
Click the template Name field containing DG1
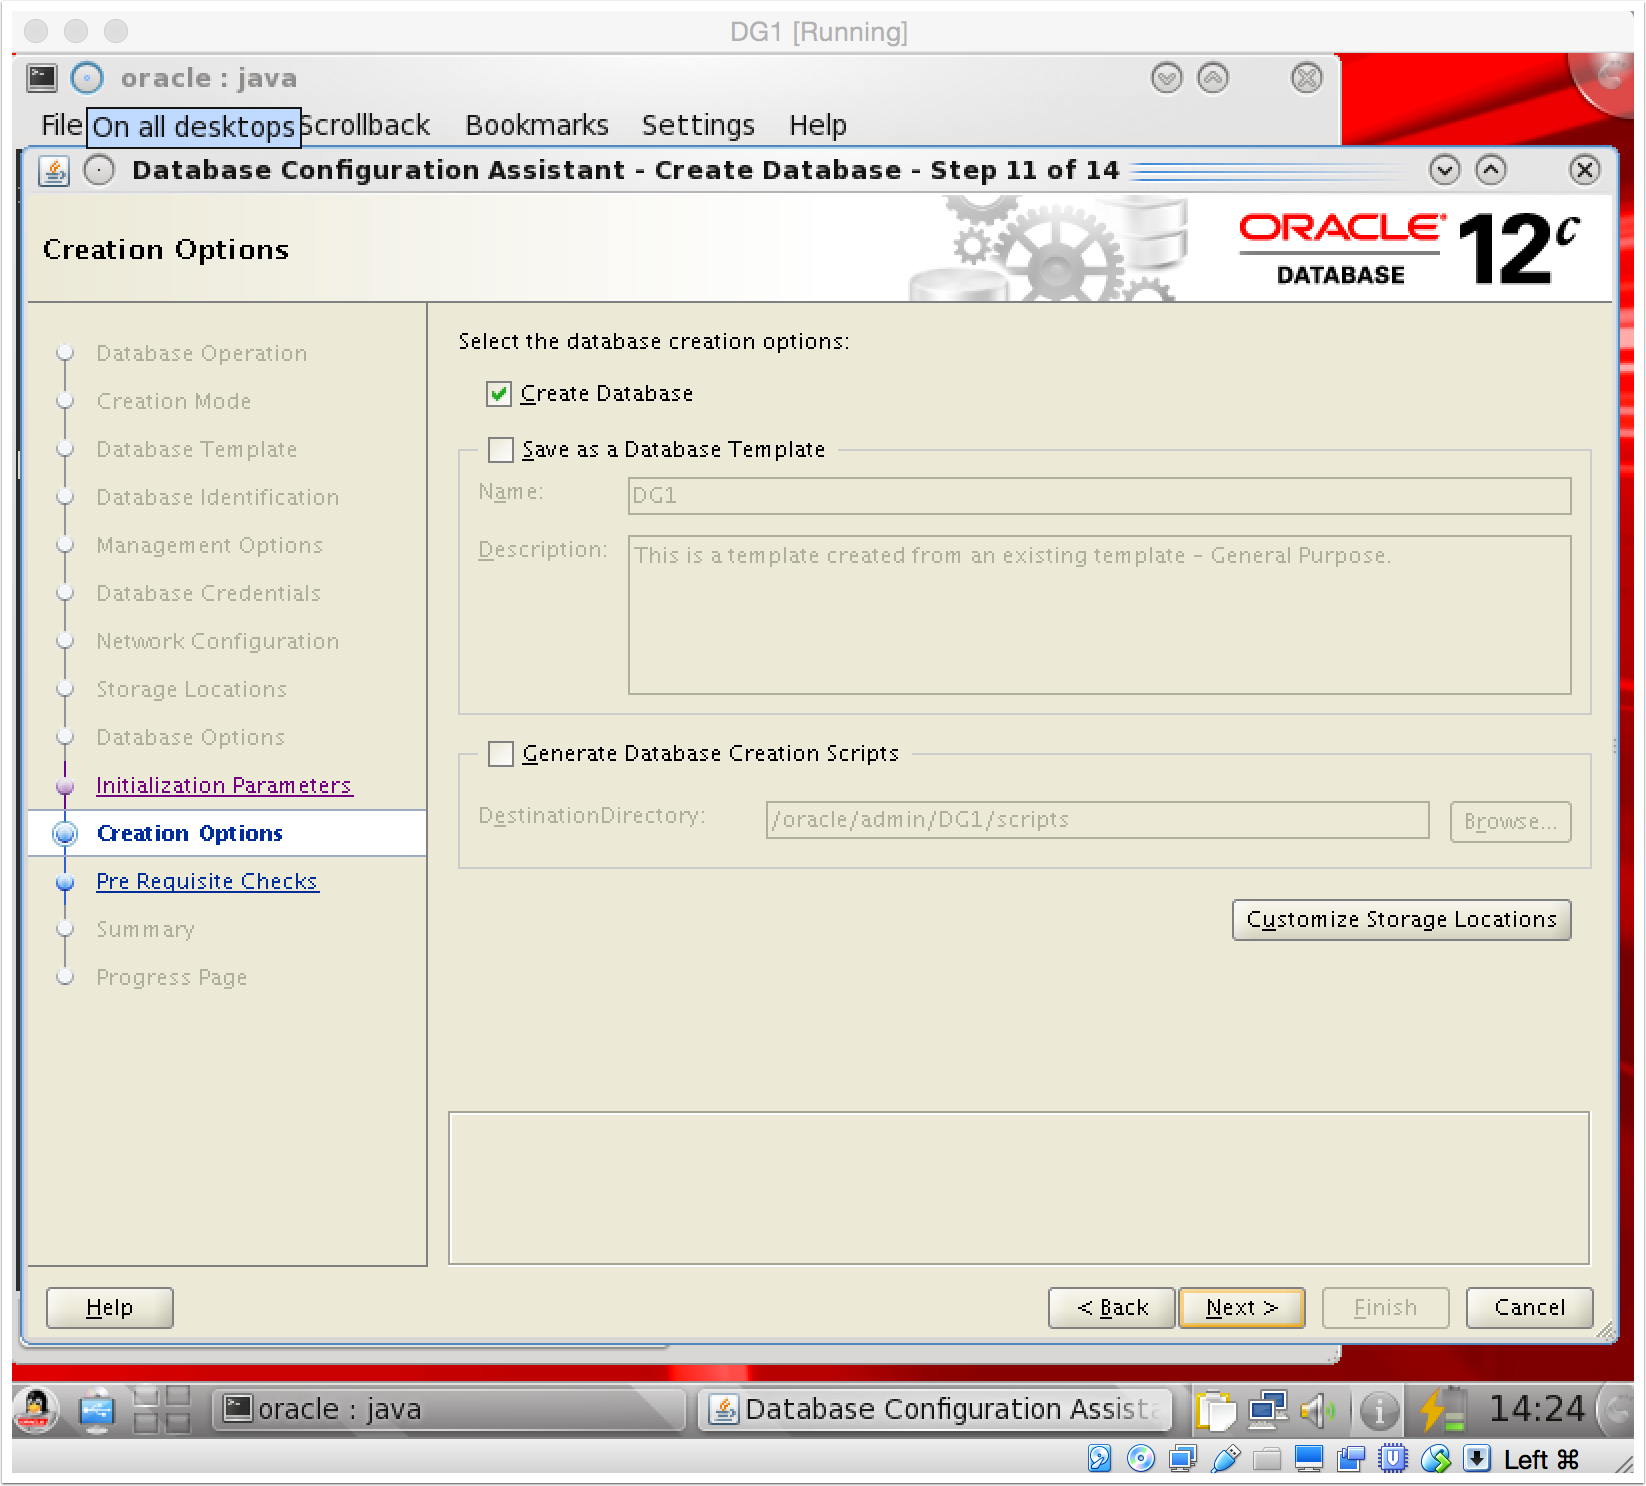1099,496
